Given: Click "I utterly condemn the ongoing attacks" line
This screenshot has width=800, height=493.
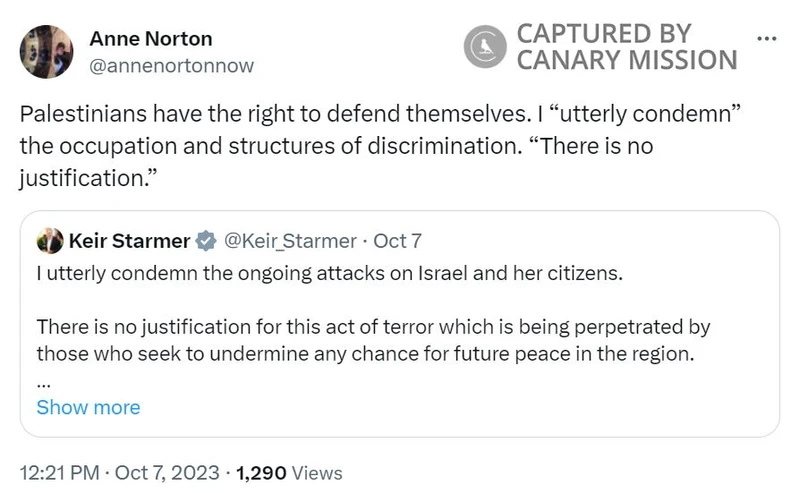Looking at the screenshot, I should (329, 273).
